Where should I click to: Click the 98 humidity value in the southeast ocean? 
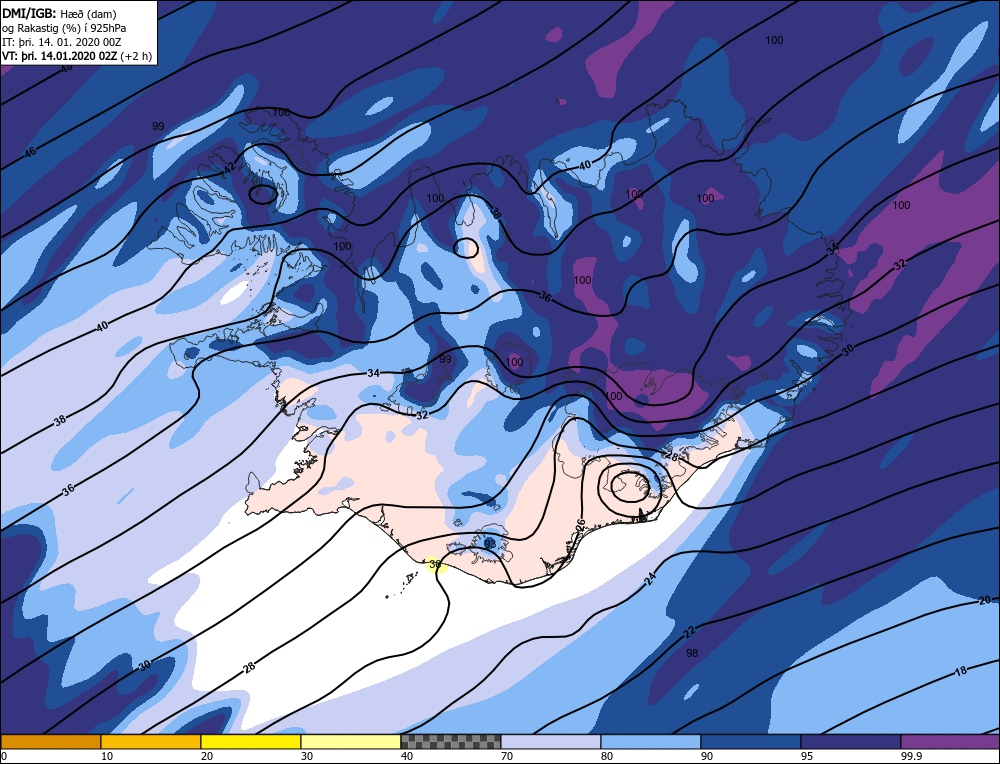[x=692, y=653]
